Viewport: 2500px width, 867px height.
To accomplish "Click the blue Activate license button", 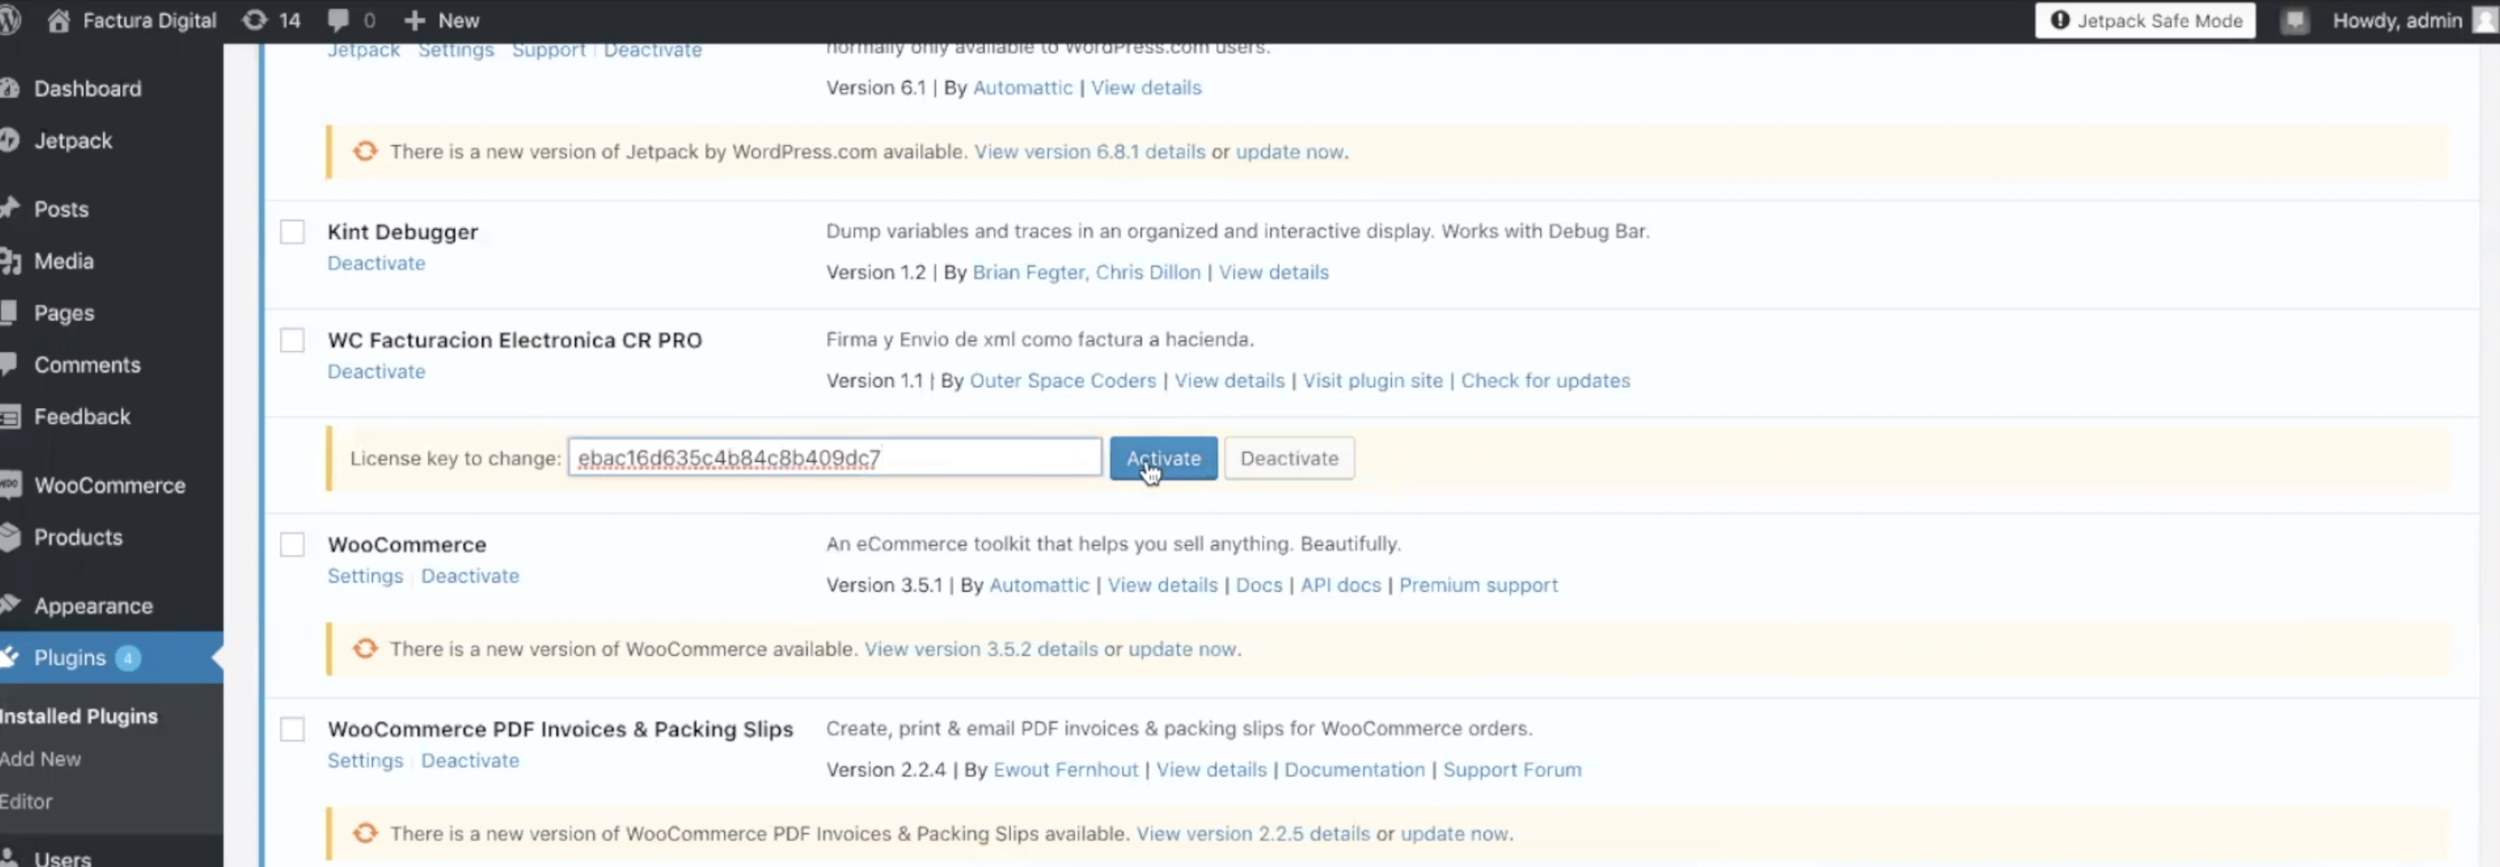I will click(x=1163, y=458).
